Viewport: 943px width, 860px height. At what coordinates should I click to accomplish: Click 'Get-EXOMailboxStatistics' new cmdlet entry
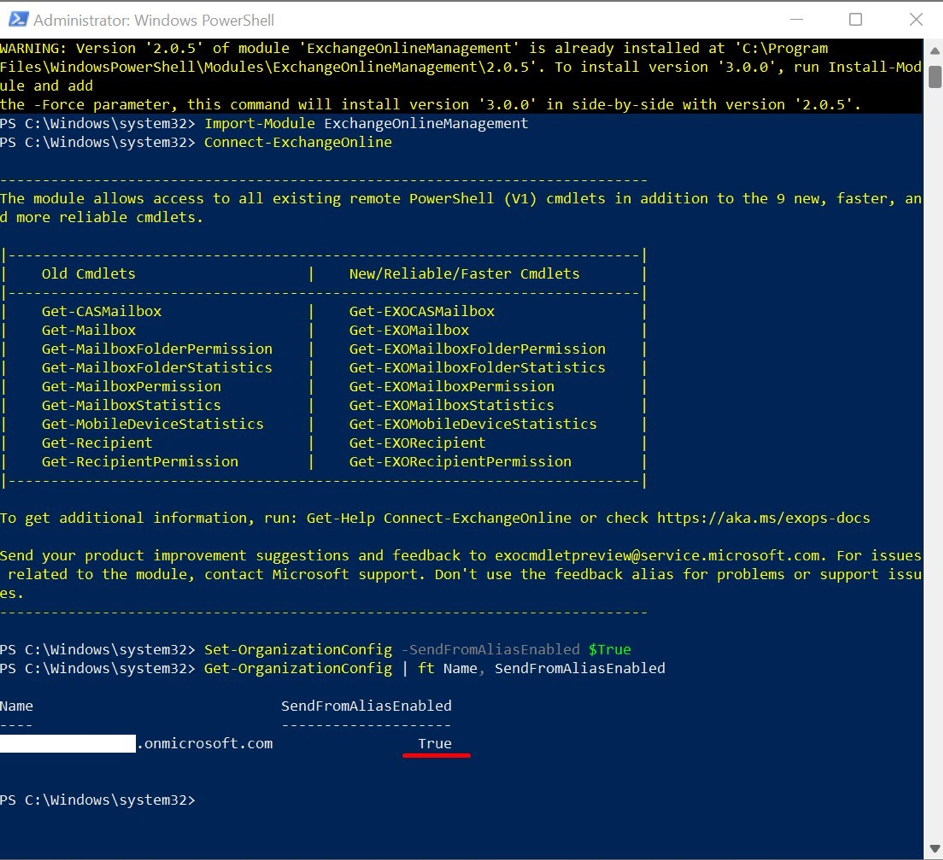click(x=452, y=405)
